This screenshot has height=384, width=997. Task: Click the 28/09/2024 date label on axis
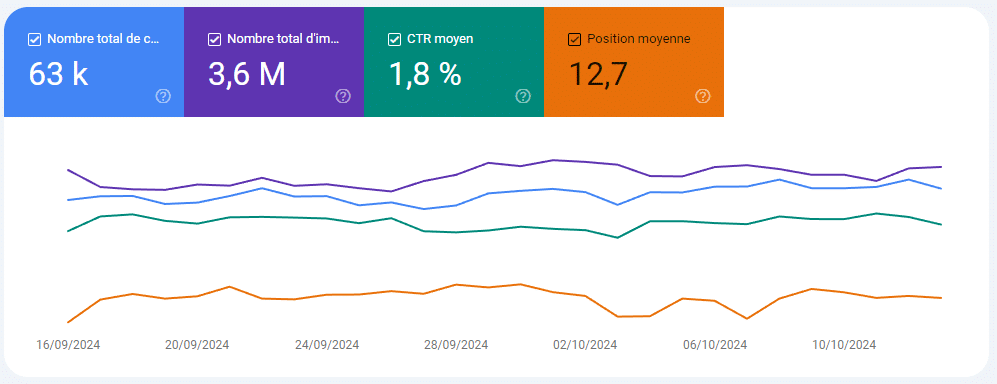coord(456,345)
